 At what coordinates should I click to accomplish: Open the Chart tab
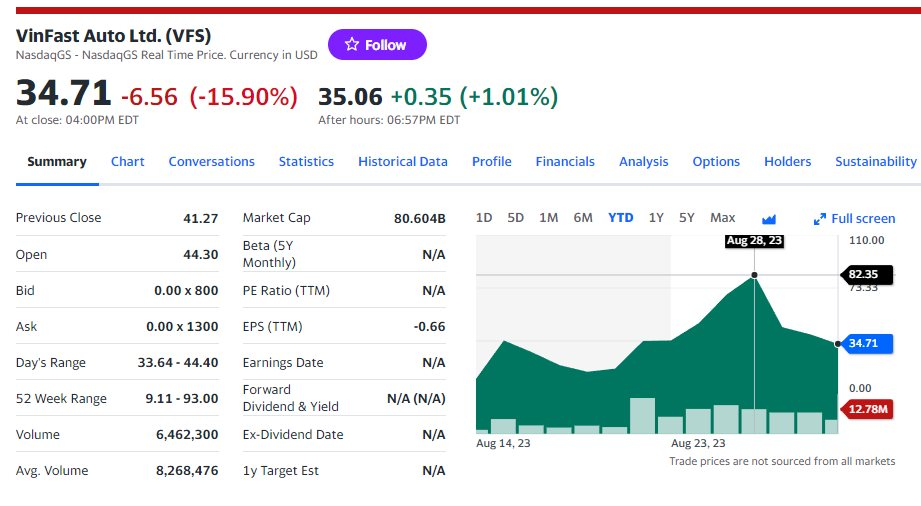[128, 162]
